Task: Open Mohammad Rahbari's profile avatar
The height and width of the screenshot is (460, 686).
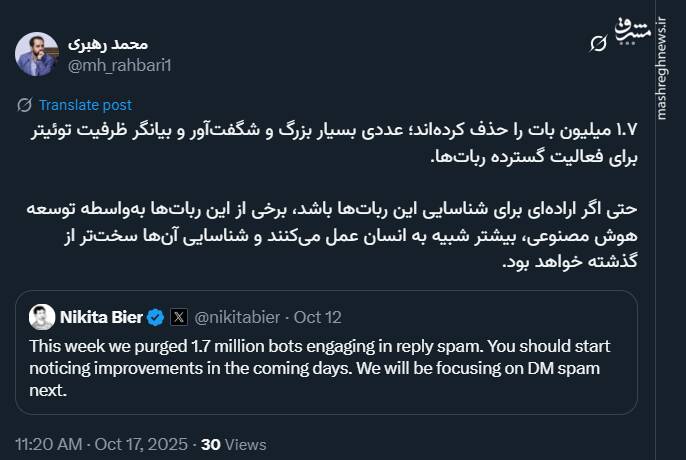Action: (36, 54)
